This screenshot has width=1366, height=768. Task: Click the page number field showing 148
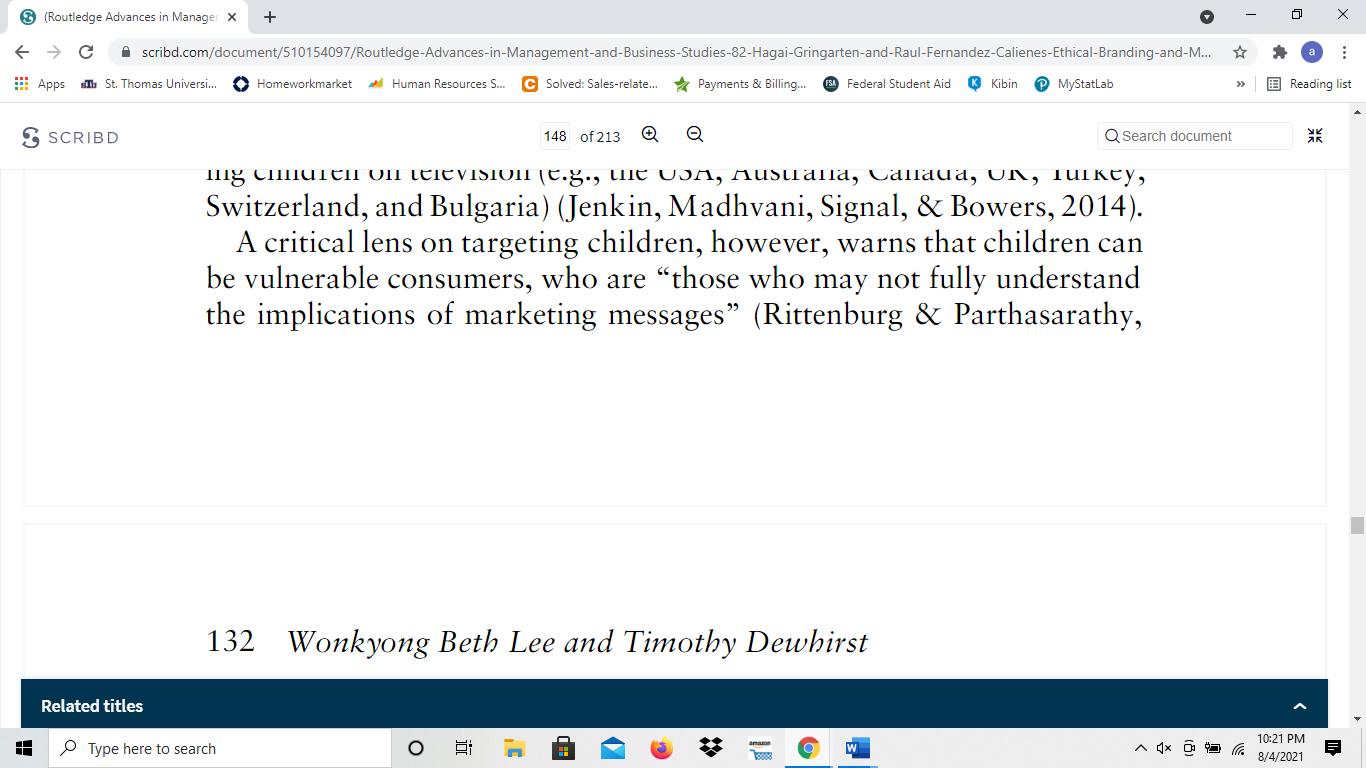(x=555, y=136)
